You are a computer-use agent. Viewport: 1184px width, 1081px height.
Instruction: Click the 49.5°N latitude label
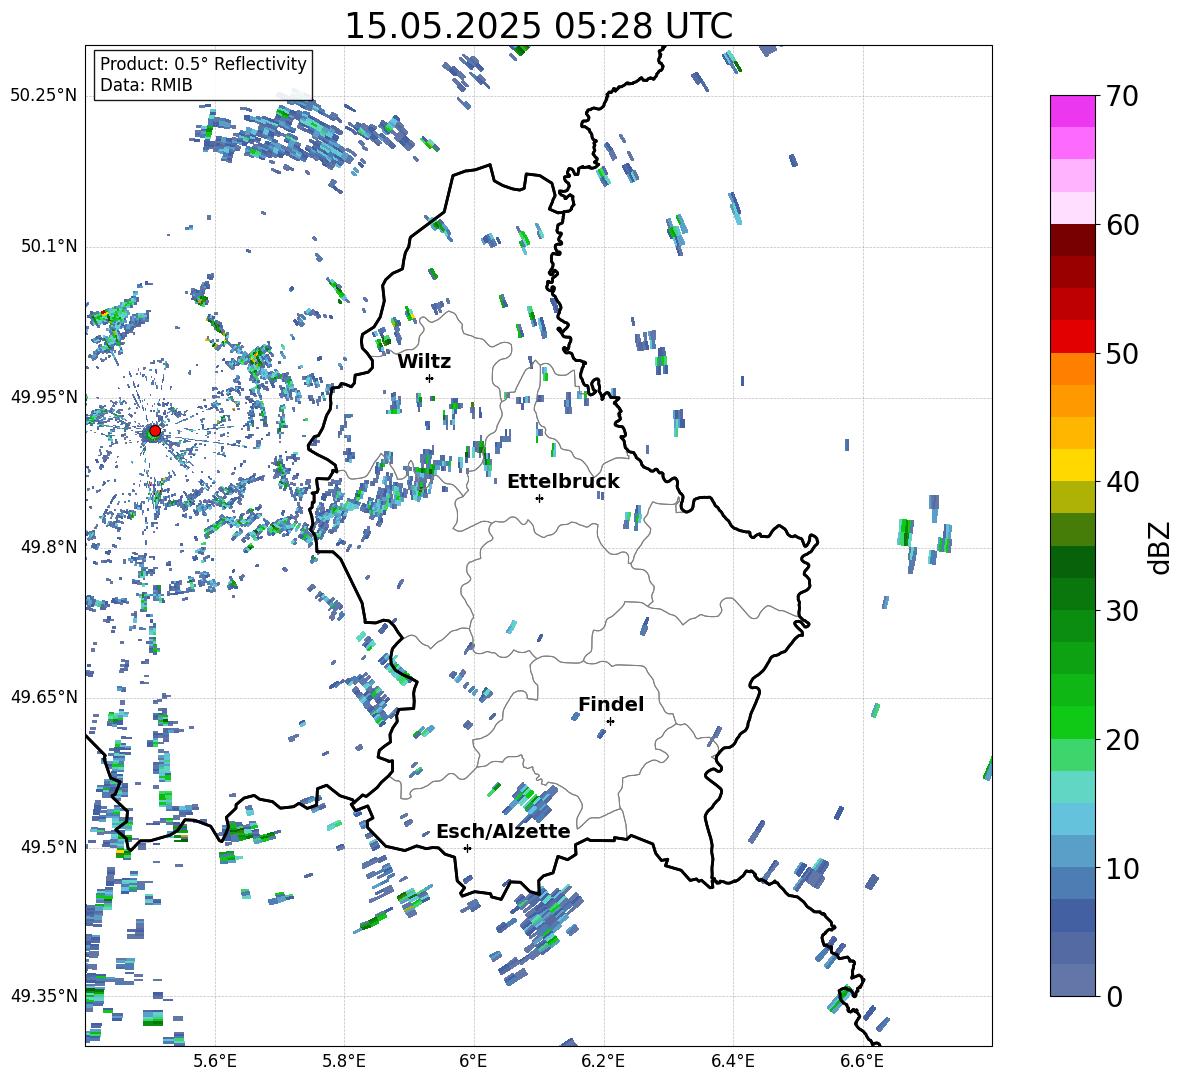(49, 846)
